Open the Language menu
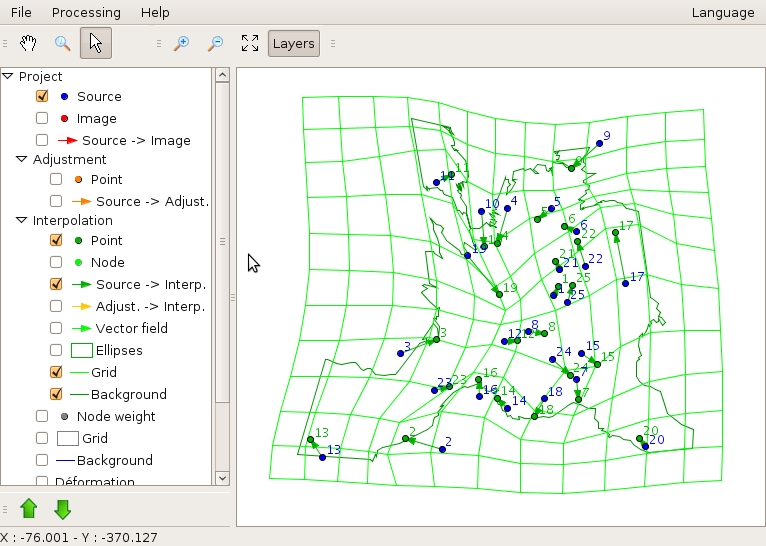This screenshot has height=546, width=766. pos(723,12)
